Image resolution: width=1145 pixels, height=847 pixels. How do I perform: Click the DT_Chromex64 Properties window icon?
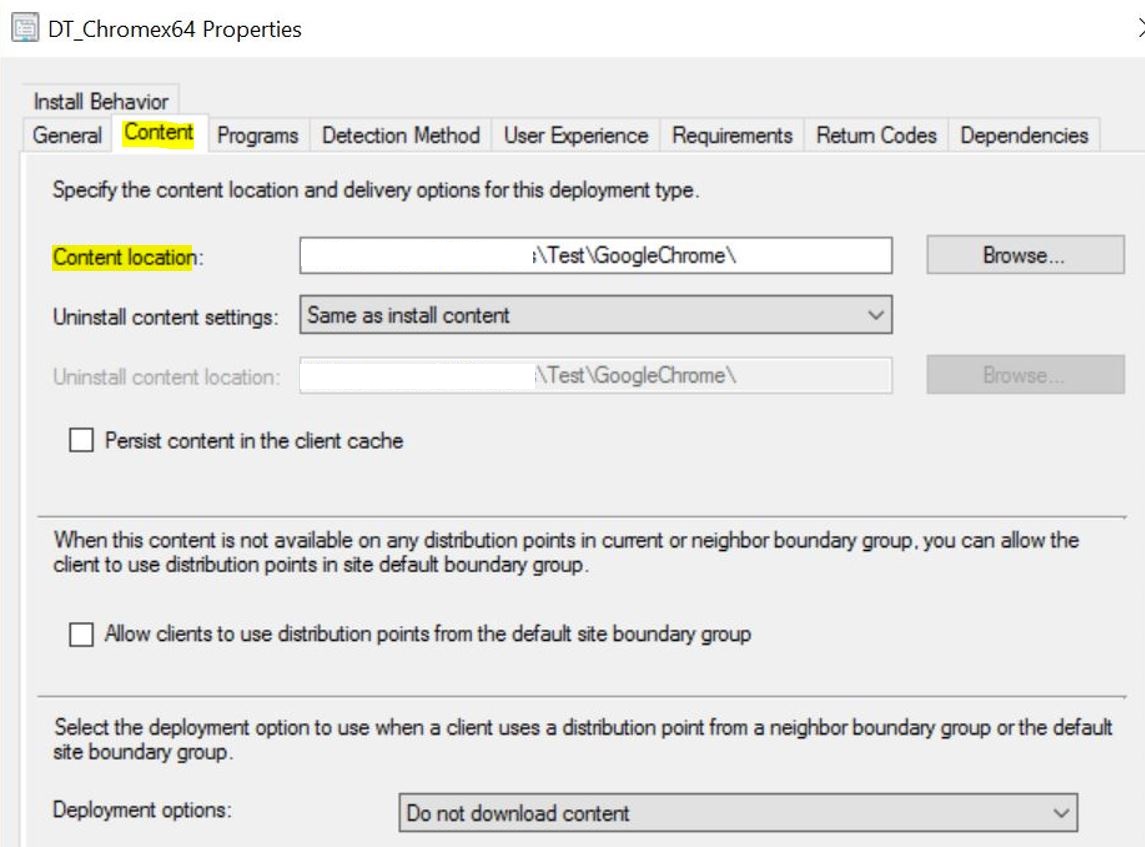[x=21, y=29]
